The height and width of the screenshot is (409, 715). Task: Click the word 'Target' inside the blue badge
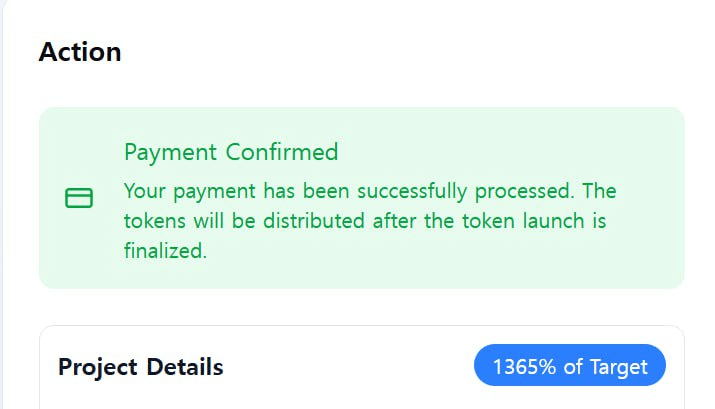(x=619, y=367)
